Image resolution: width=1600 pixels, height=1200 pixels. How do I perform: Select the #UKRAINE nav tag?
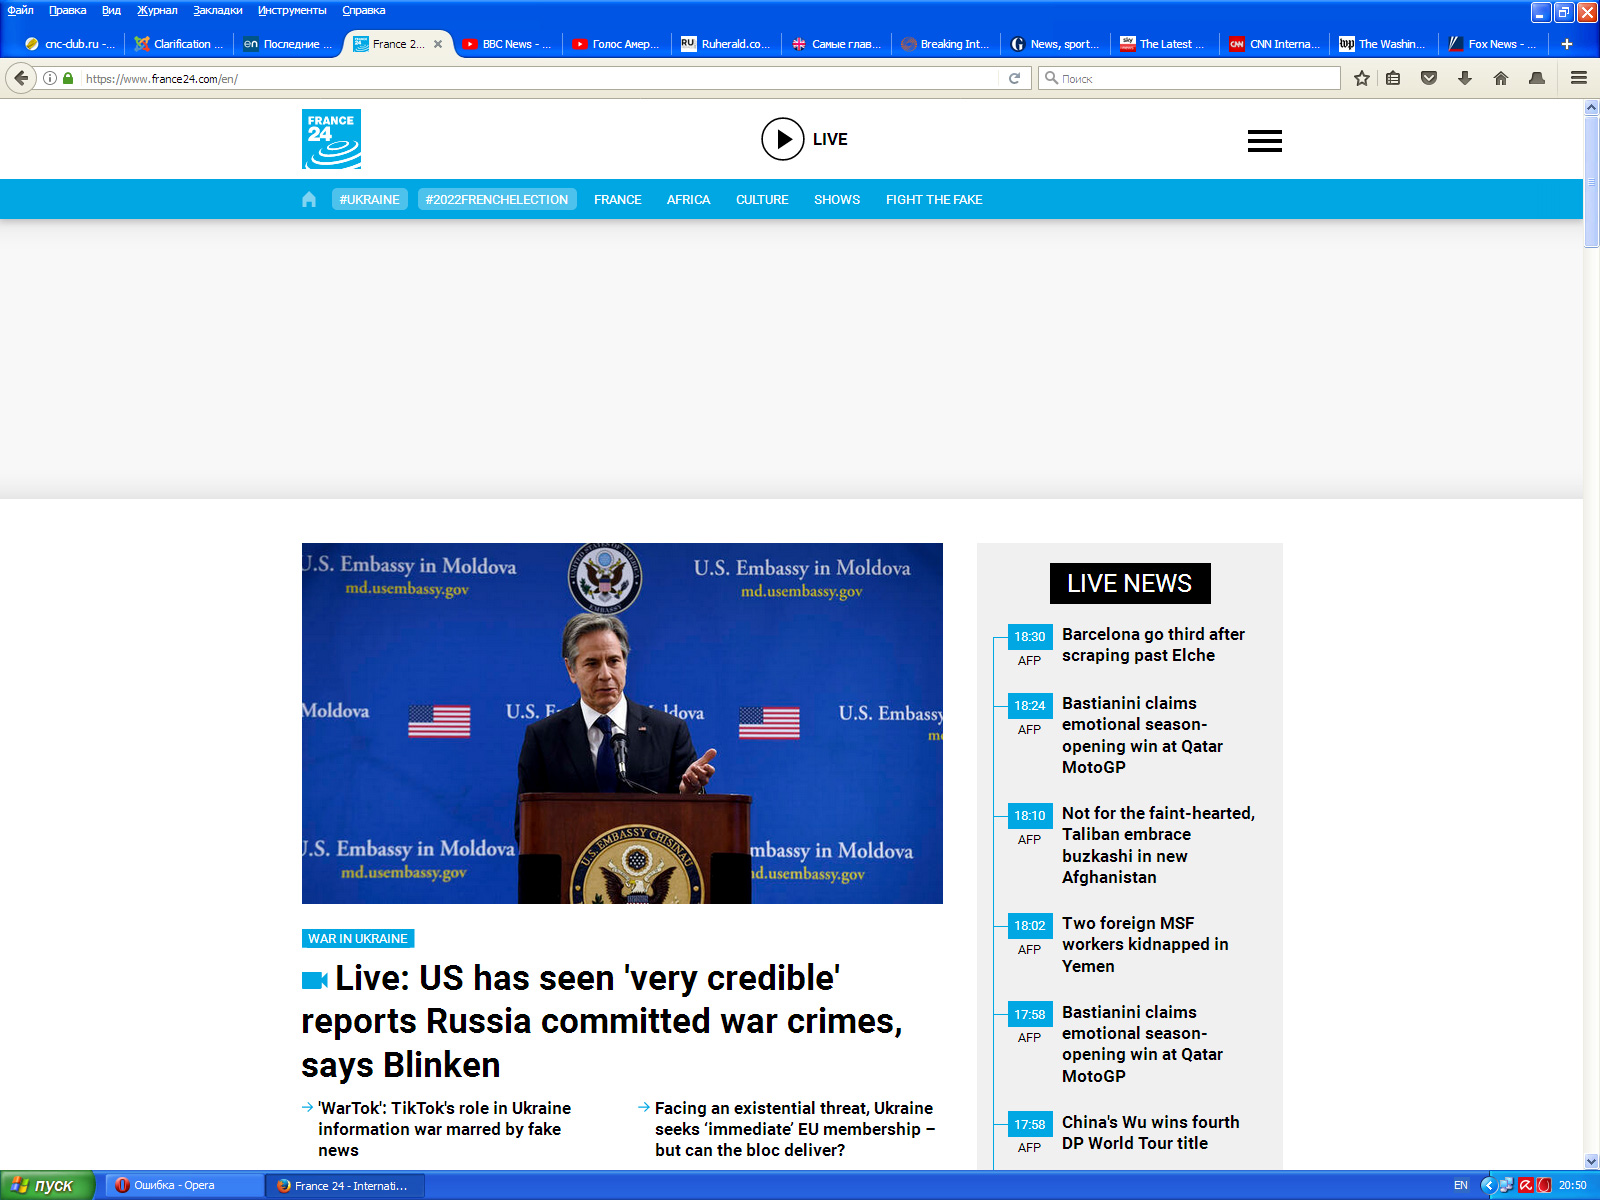tap(370, 199)
